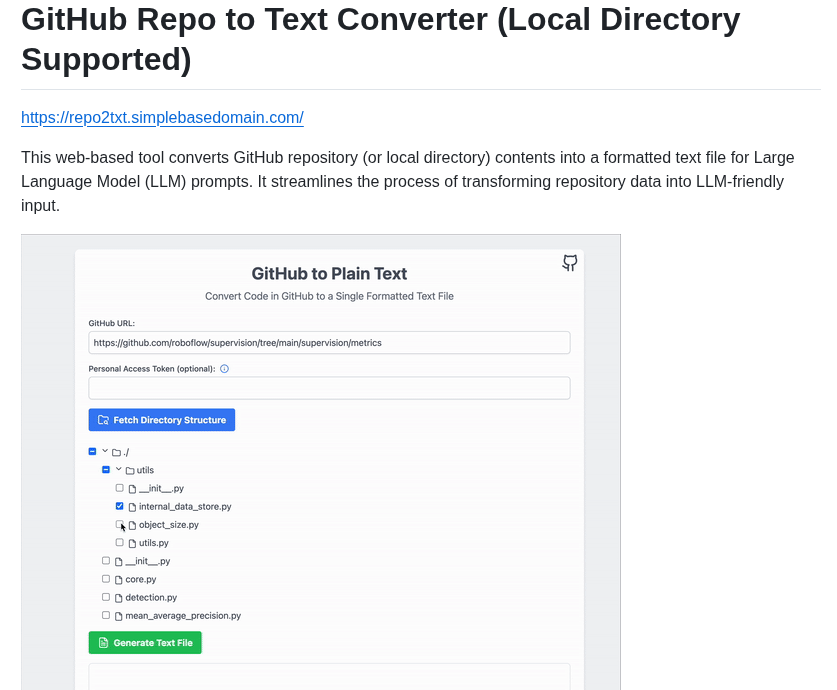The height and width of the screenshot is (690, 837).
Task: Focus the Personal Access Token input field
Action: (x=329, y=388)
